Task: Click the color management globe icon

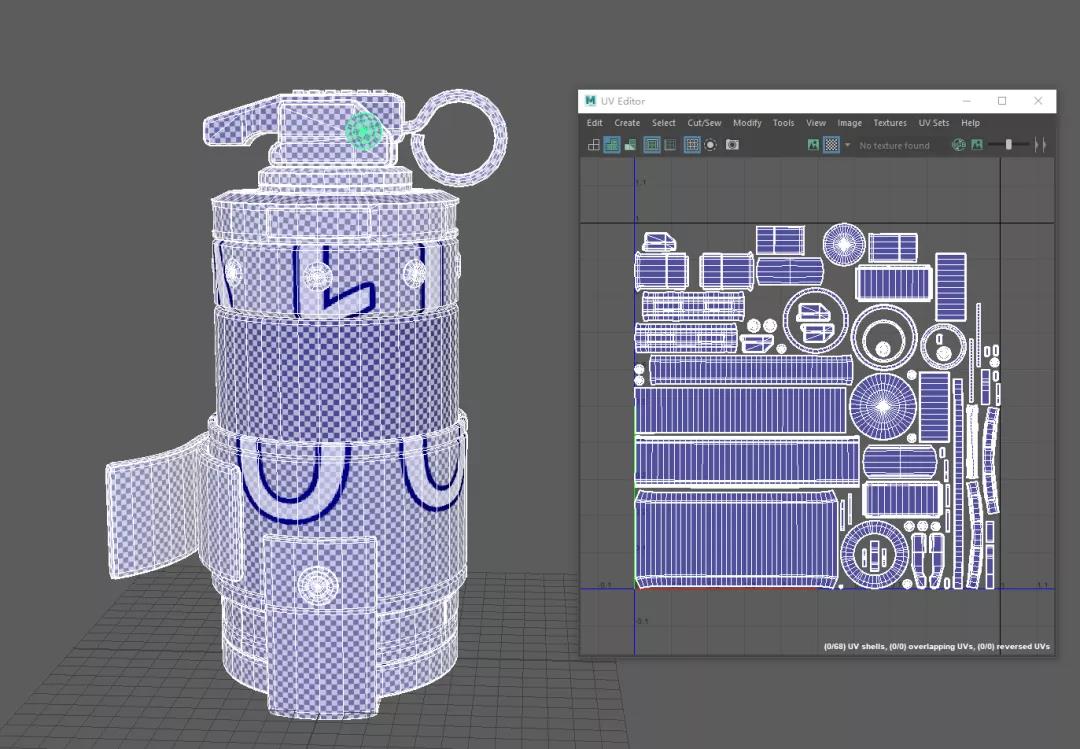Action: (x=959, y=145)
